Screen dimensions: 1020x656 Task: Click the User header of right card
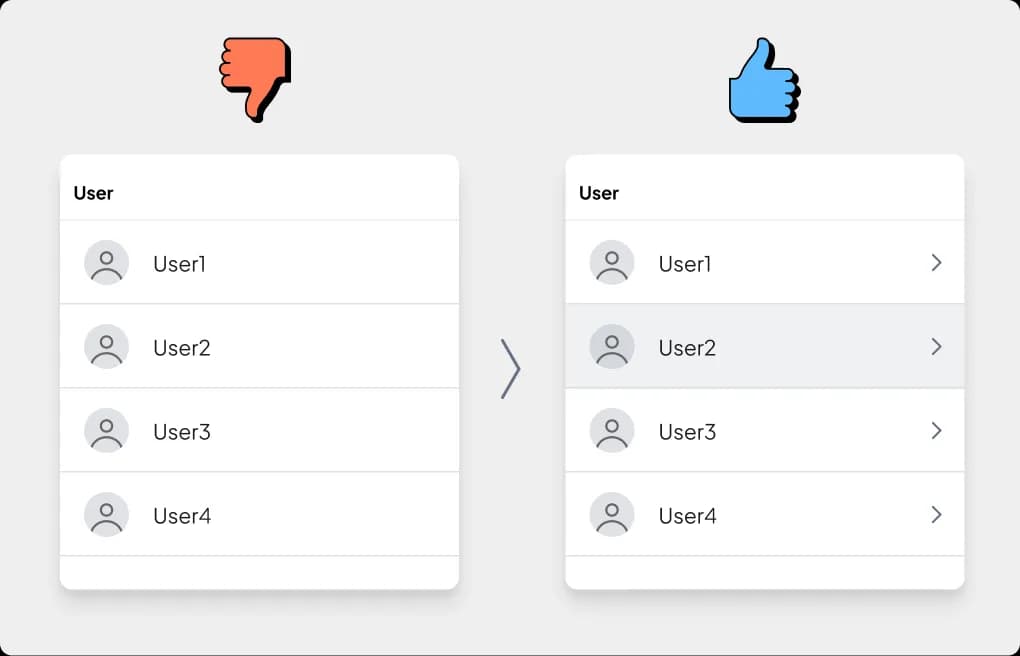[599, 193]
